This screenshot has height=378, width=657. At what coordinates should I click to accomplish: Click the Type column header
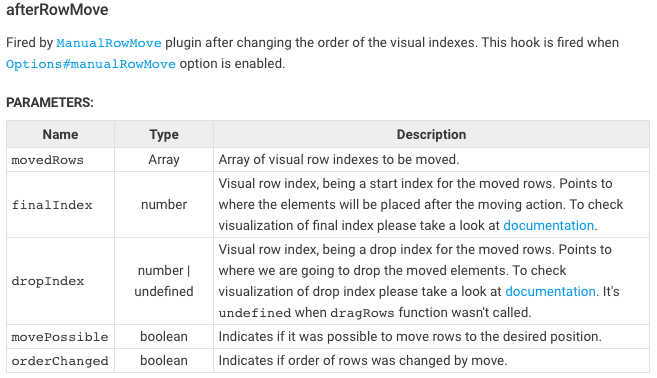tap(164, 135)
